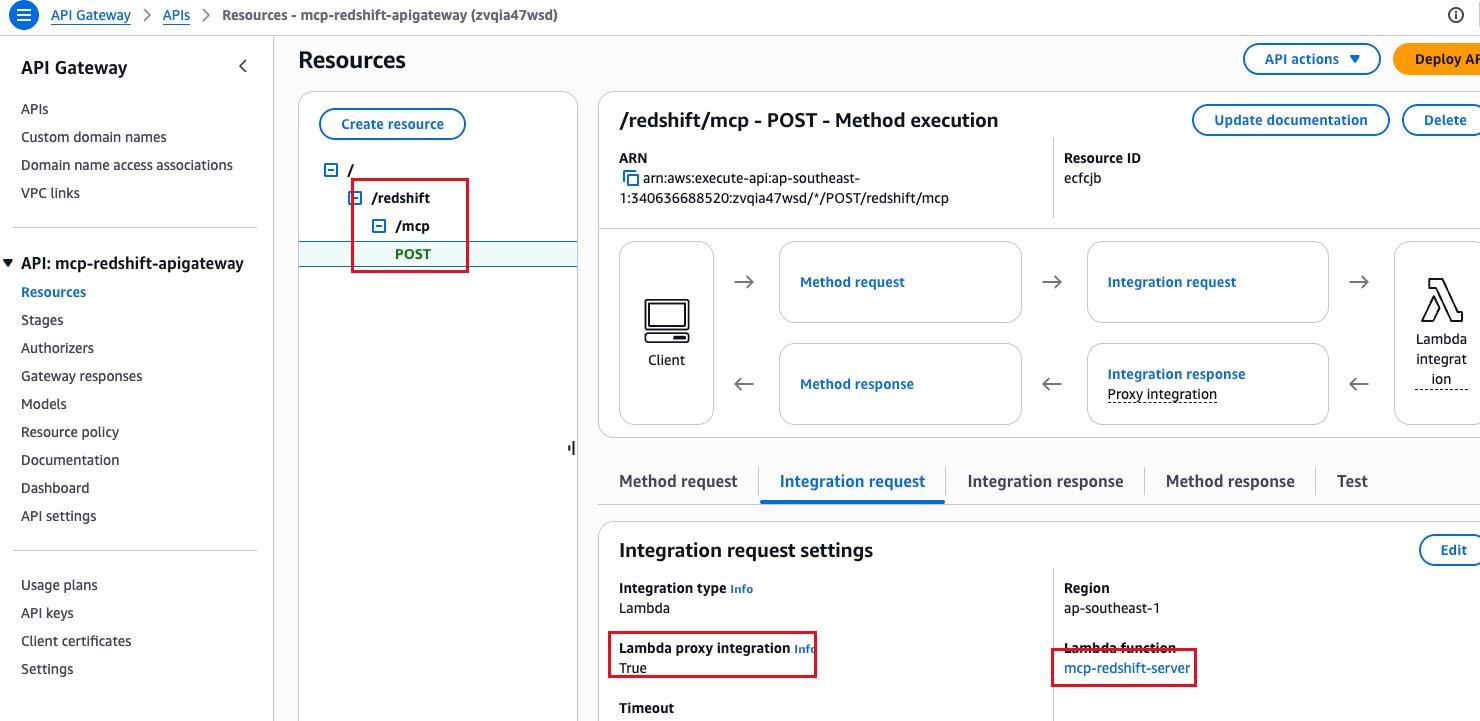Switch to the Method request tab
Screen dimensions: 1480x721
coord(678,481)
